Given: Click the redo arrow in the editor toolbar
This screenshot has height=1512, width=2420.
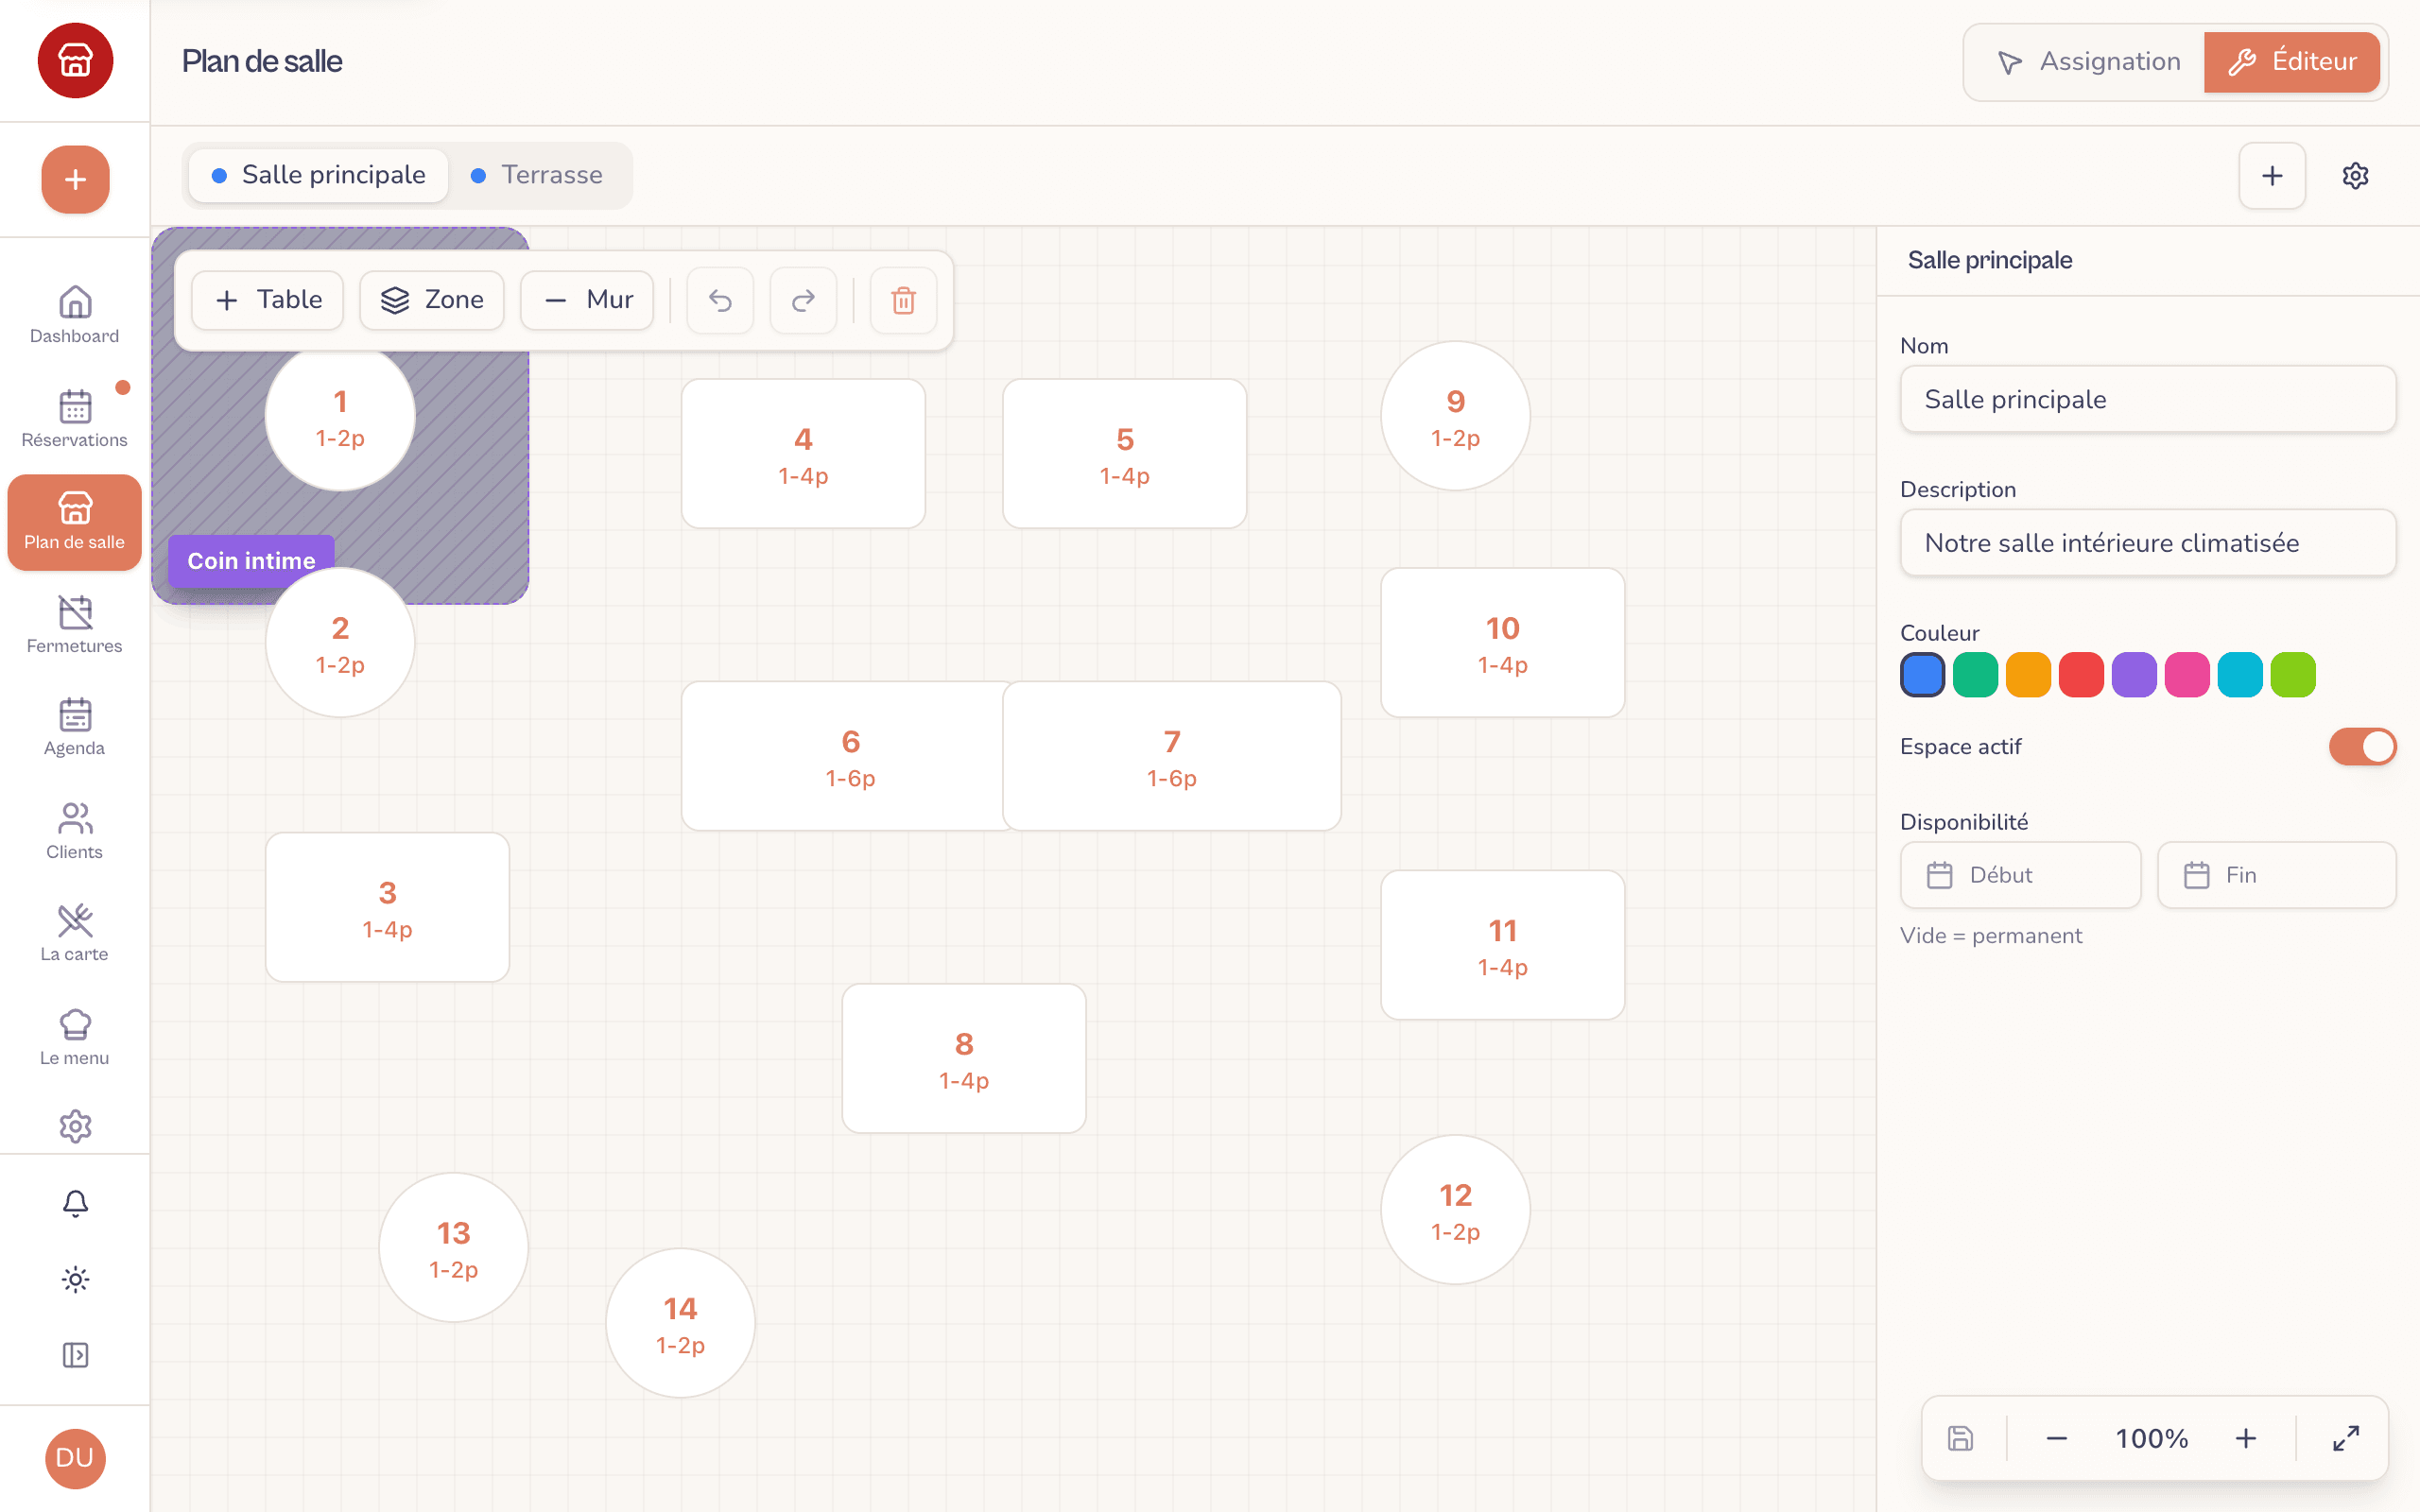Looking at the screenshot, I should pyautogui.click(x=803, y=300).
